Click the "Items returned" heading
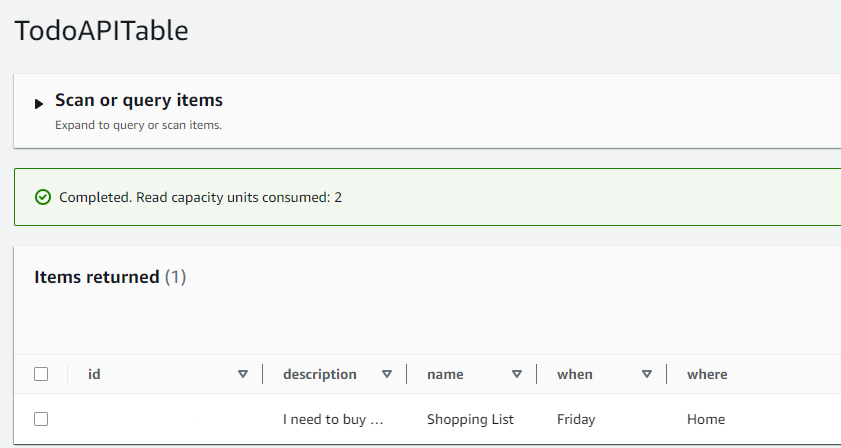Viewport: 841px width, 448px height. tap(97, 277)
